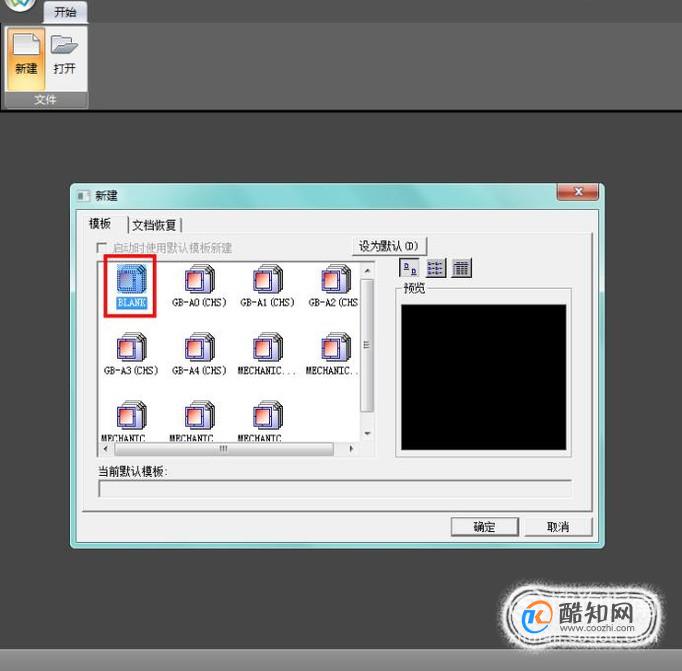Screen dimensions: 682x671
Task: Toggle 启动时使用默认模板新建 checkbox
Action: coord(101,248)
